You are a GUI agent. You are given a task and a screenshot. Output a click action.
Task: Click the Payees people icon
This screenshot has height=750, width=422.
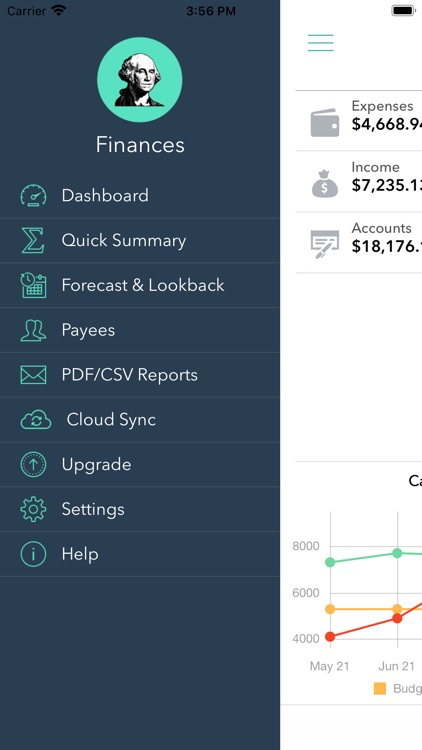(x=33, y=330)
